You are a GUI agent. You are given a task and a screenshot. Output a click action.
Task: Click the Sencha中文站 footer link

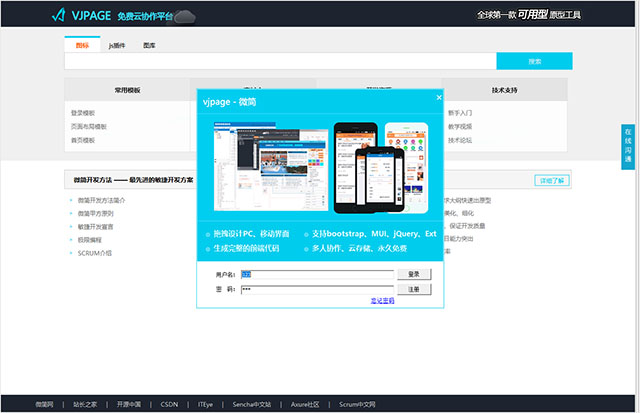coord(252,404)
